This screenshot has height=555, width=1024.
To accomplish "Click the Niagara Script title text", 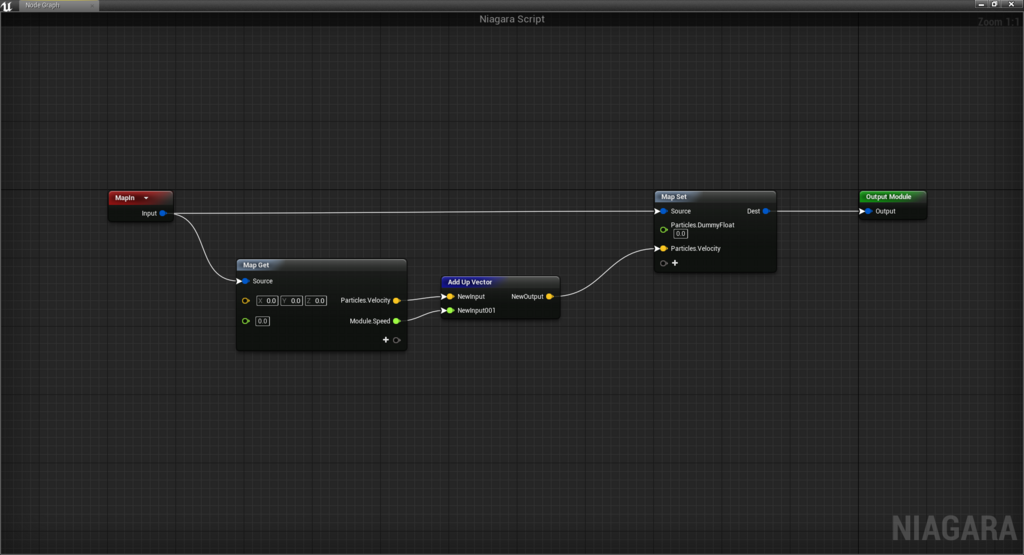I will pyautogui.click(x=512, y=19).
